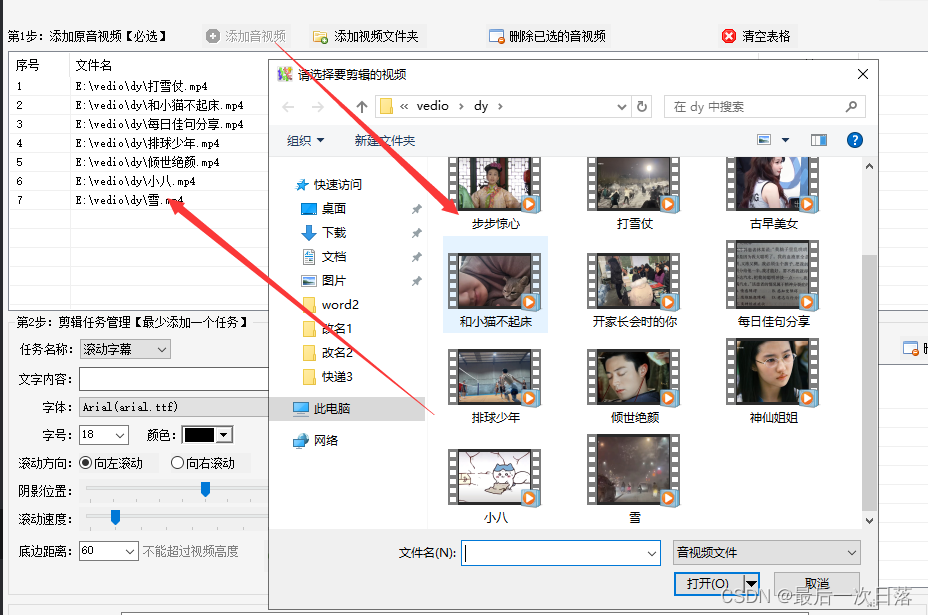The image size is (928, 615).
Task: Click the 文字内容 text field
Action: tap(174, 379)
